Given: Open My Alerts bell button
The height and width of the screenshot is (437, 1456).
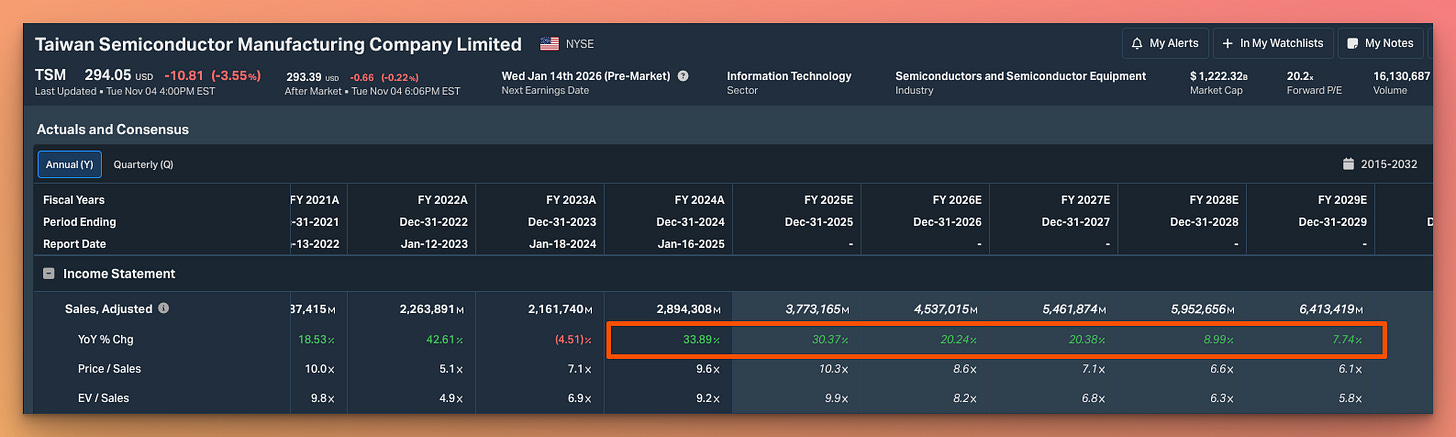Looking at the screenshot, I should (x=1164, y=43).
